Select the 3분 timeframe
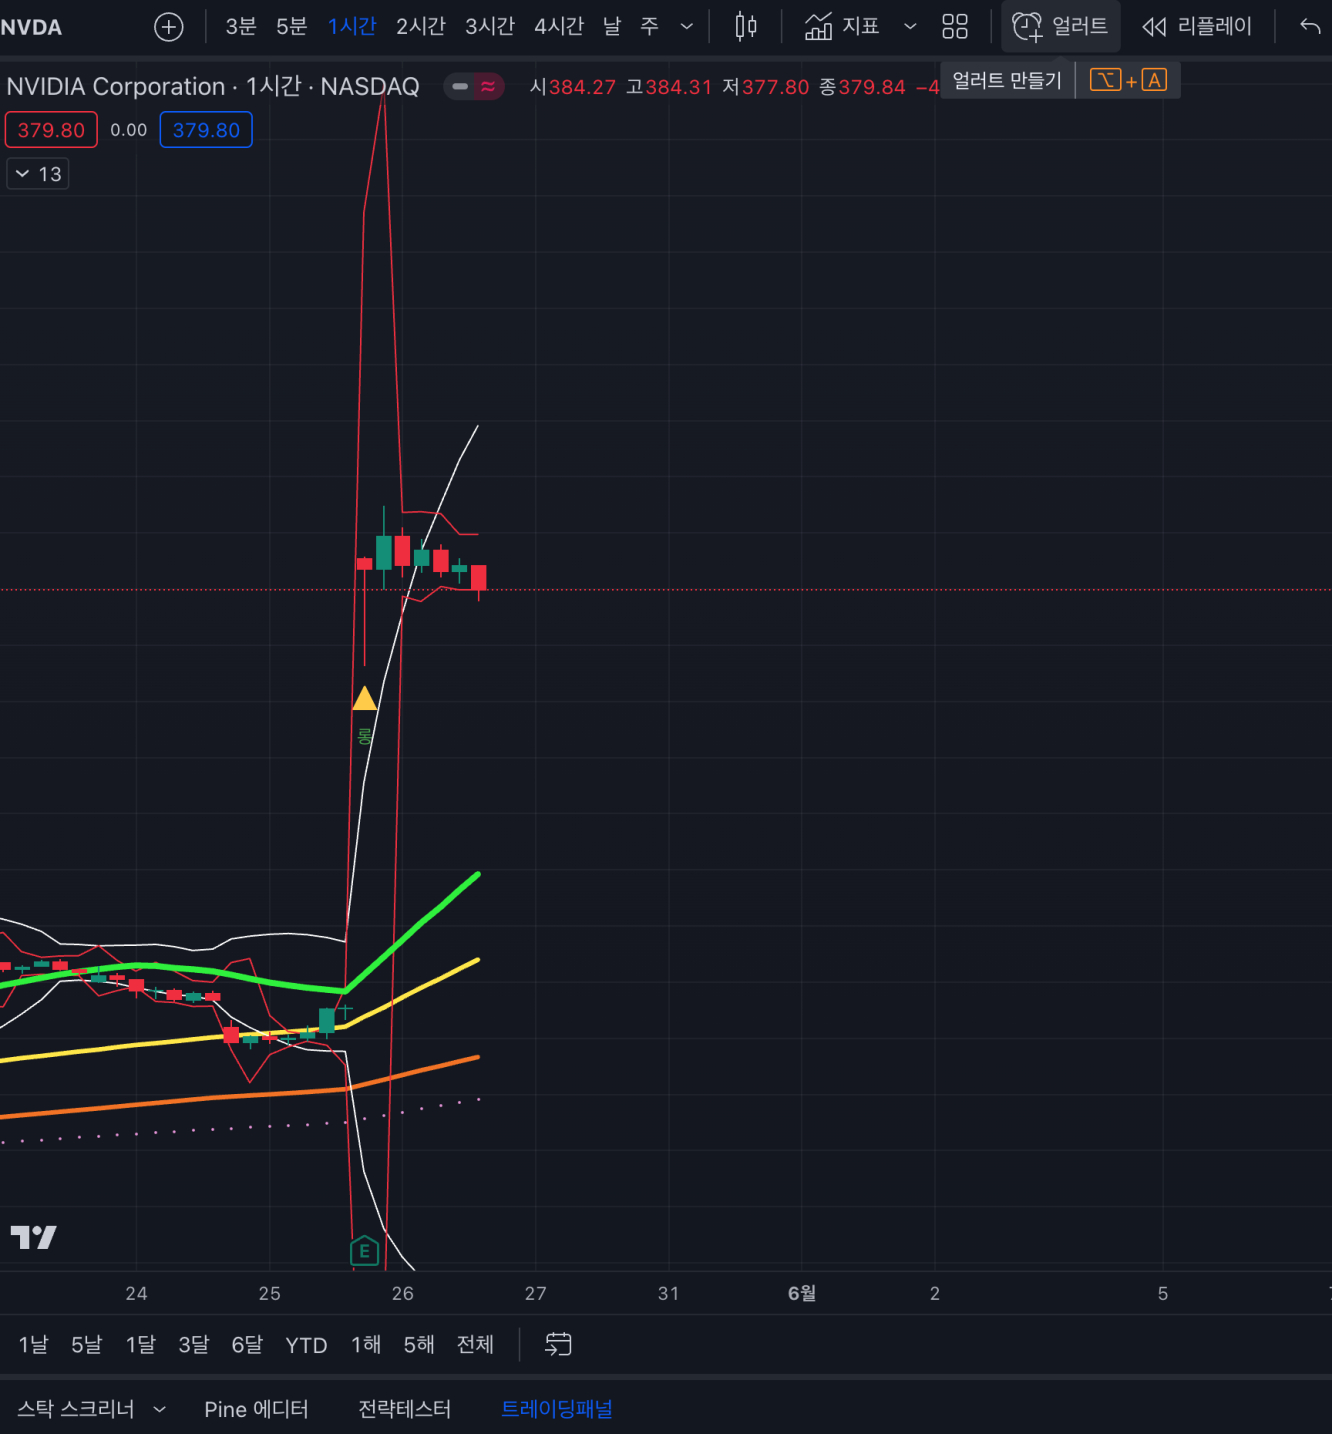Image resolution: width=1332 pixels, height=1434 pixels. coord(240,27)
